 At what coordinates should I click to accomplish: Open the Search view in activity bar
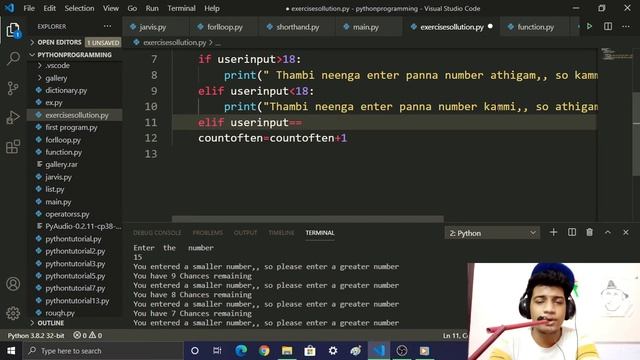click(x=13, y=58)
